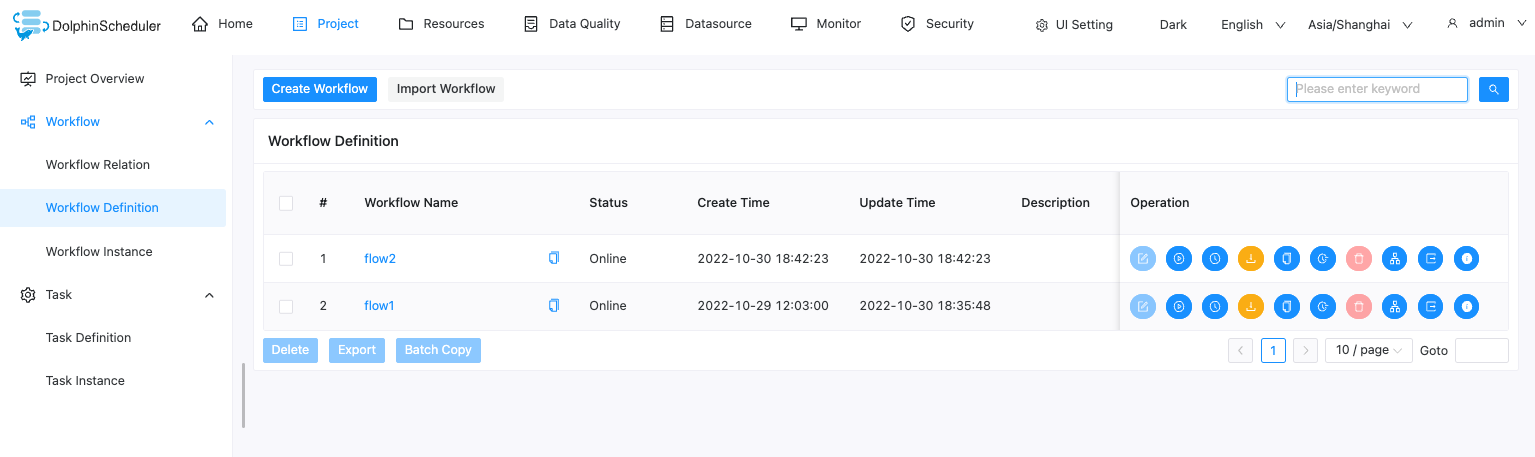
Task: Open timing settings for flow1
Action: point(1215,306)
